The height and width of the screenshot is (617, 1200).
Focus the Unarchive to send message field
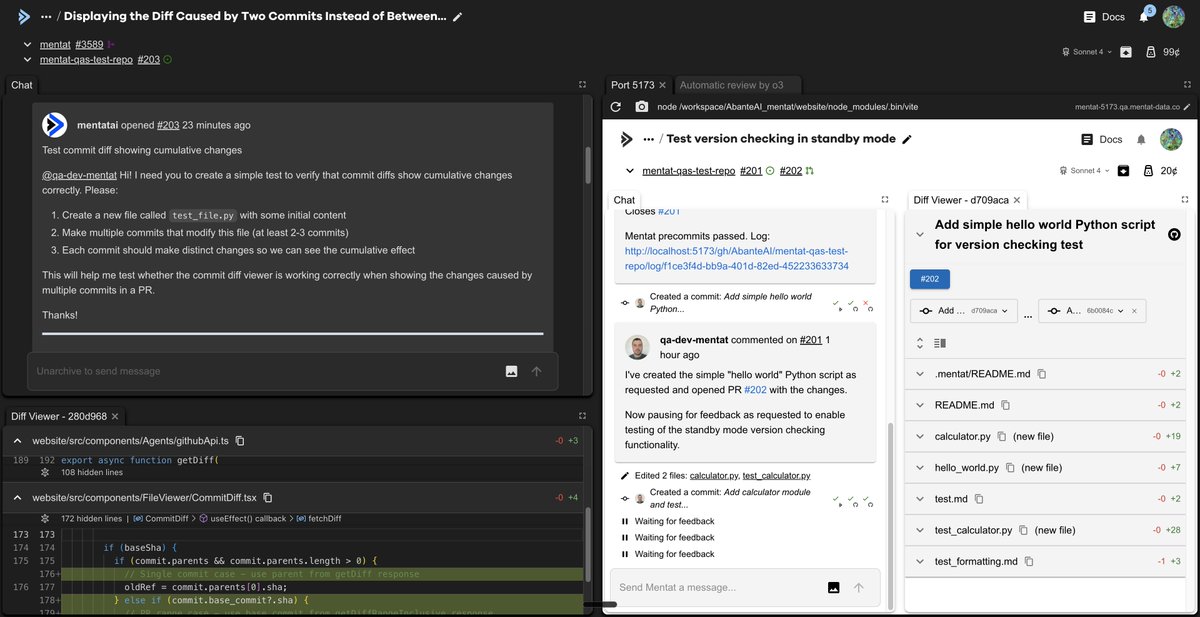[265, 371]
